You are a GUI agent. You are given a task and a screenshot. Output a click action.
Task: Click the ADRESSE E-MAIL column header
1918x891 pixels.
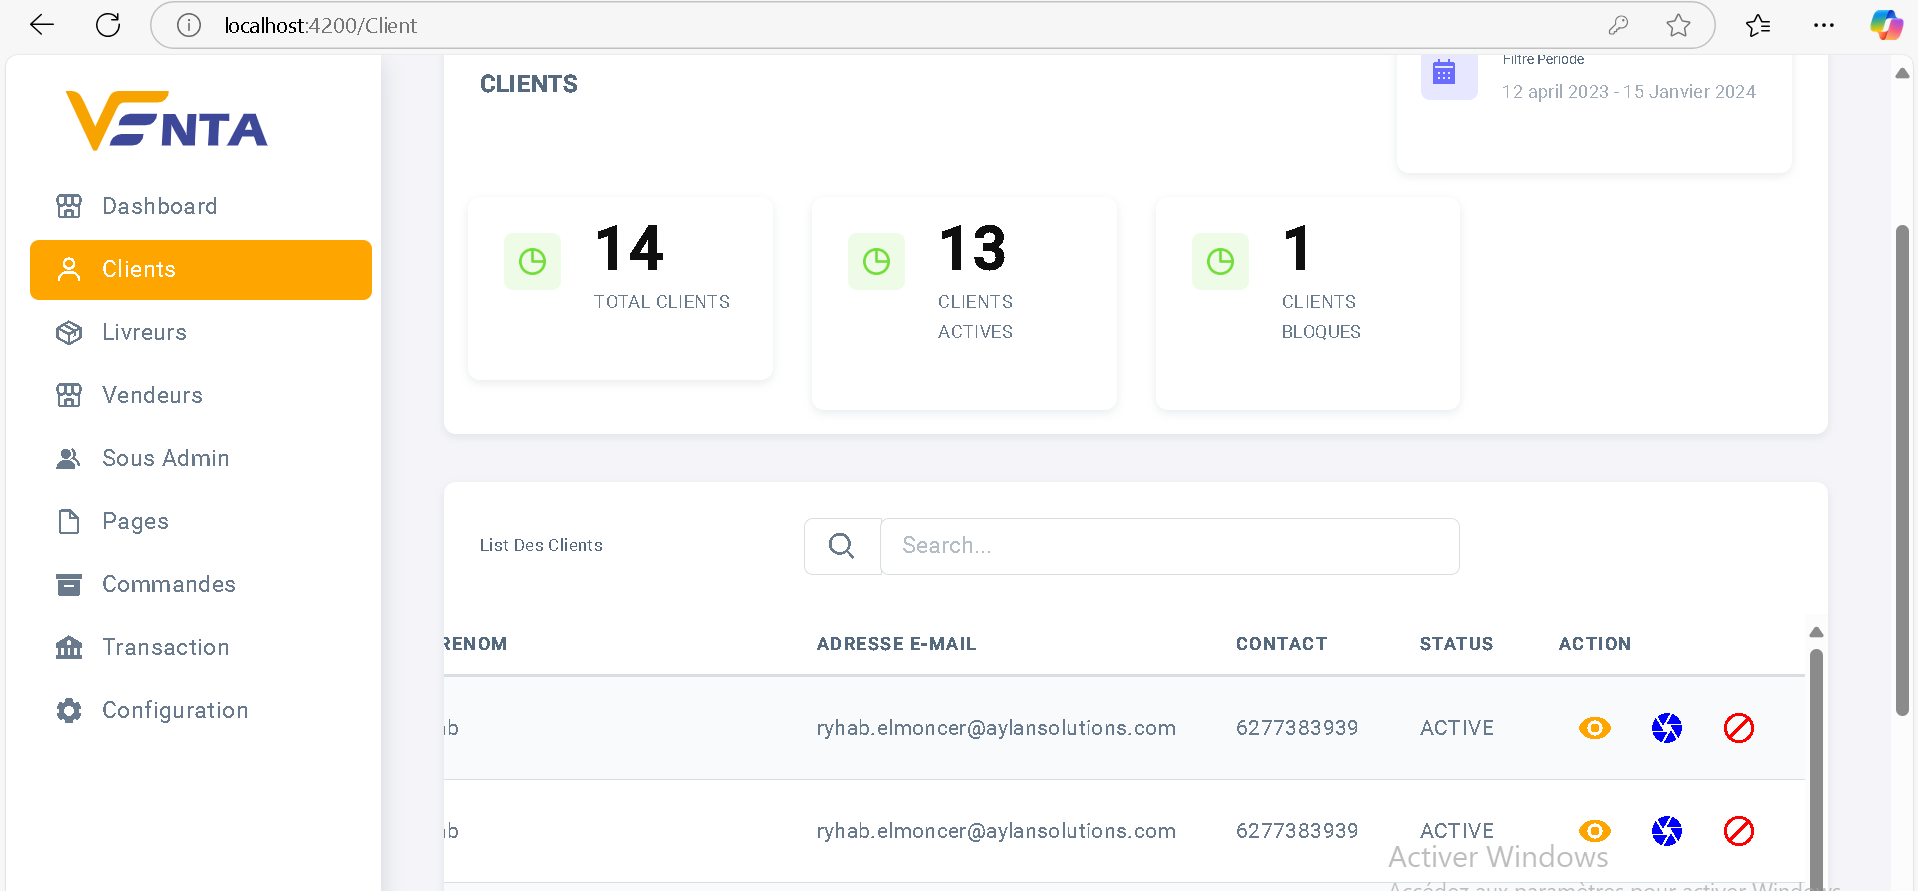point(896,644)
